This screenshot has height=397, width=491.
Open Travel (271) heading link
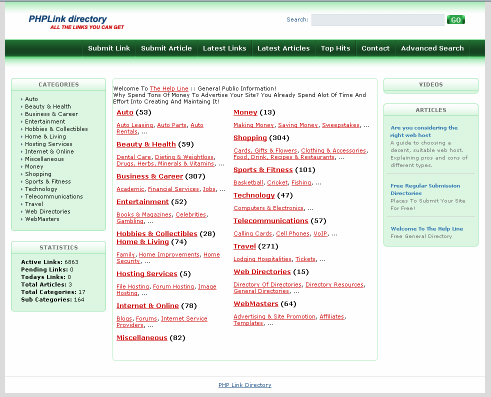coord(244,247)
